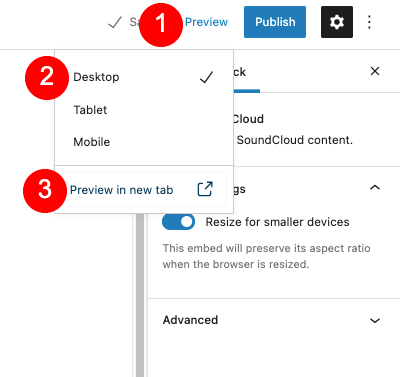Click the vertical editor scrollbar

(x=140, y=295)
